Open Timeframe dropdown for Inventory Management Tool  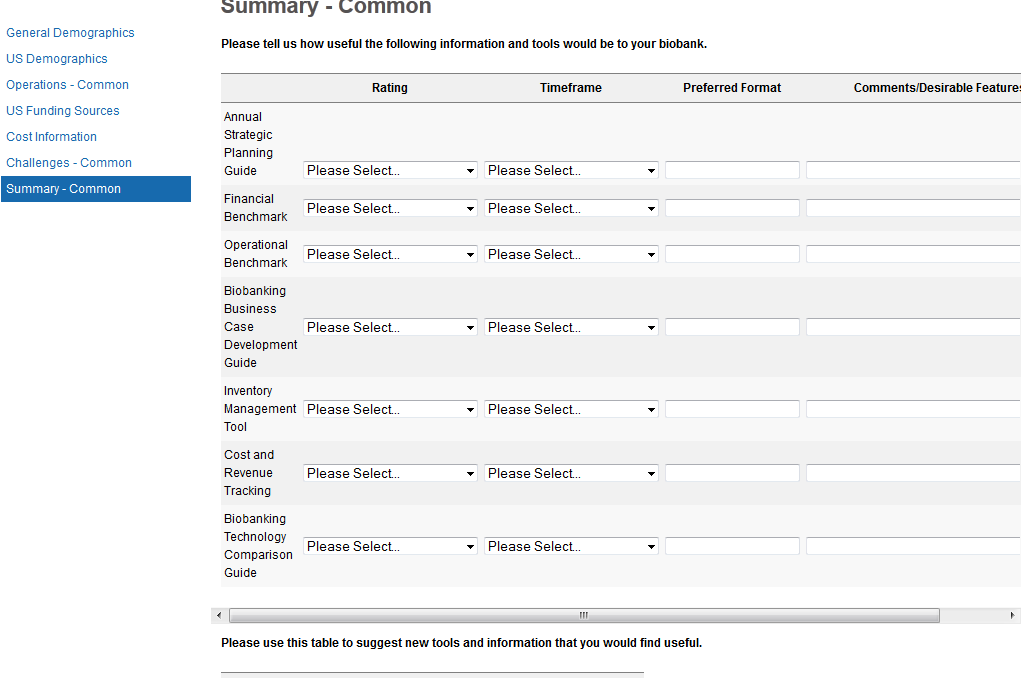click(571, 410)
